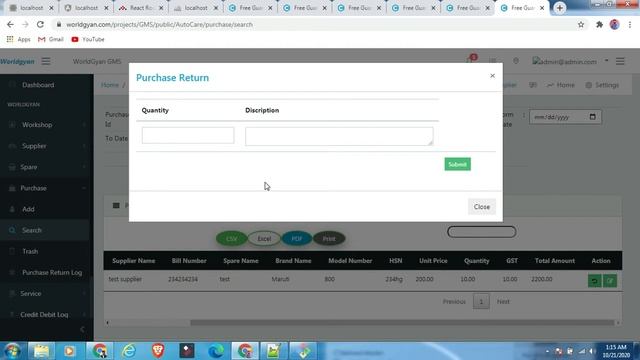Focus the table search box
This screenshot has height=360, width=640.
pyautogui.click(x=482, y=232)
